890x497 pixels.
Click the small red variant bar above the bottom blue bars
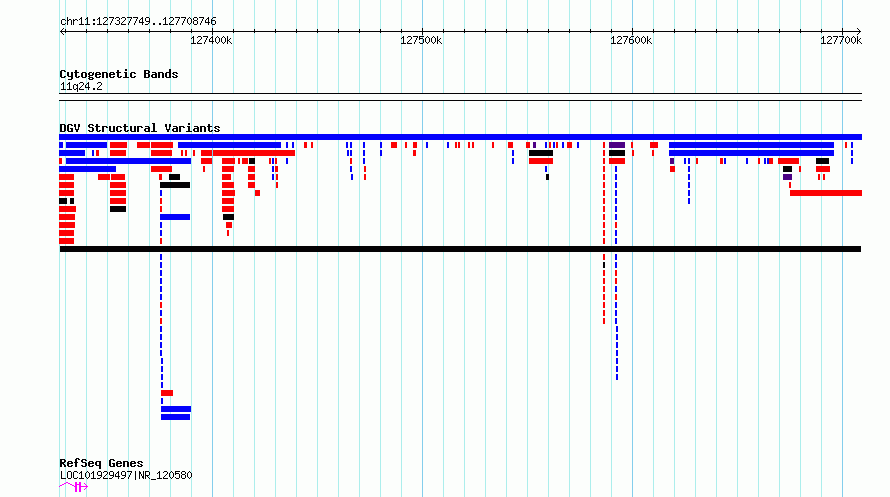click(167, 393)
